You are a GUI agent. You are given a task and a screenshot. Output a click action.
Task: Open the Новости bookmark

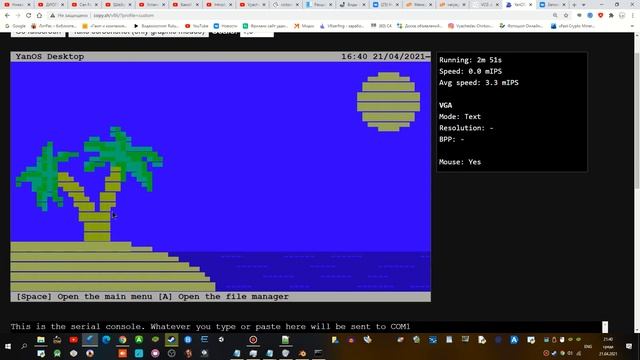pos(225,26)
